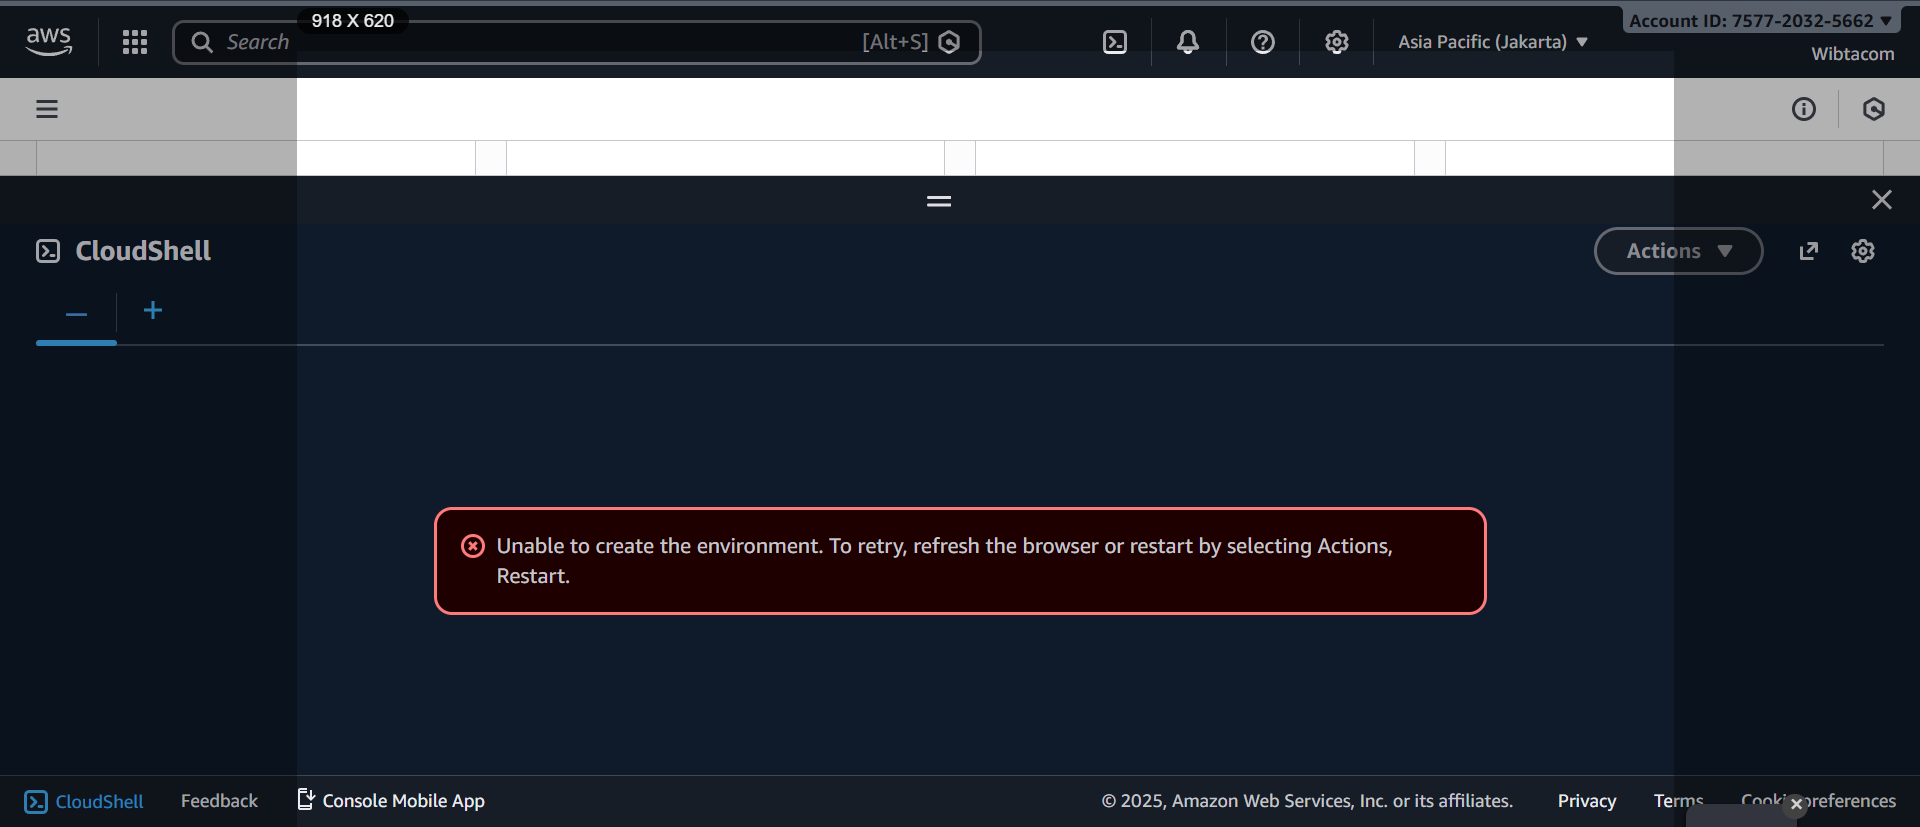The height and width of the screenshot is (827, 1920).
Task: Click the AWS logo home icon
Action: pos(48,41)
